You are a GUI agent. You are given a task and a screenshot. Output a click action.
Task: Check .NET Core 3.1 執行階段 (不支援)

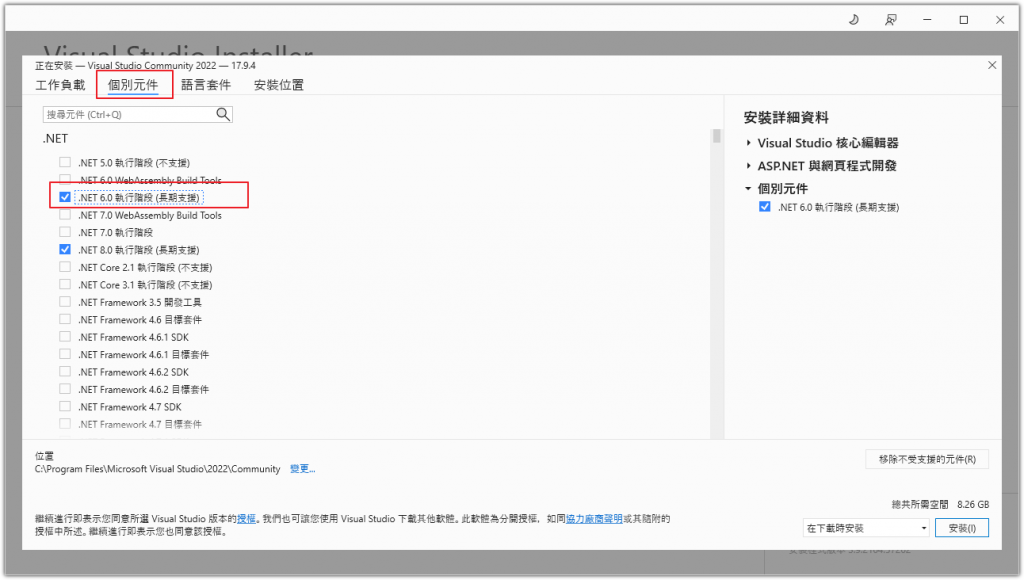[x=65, y=284]
